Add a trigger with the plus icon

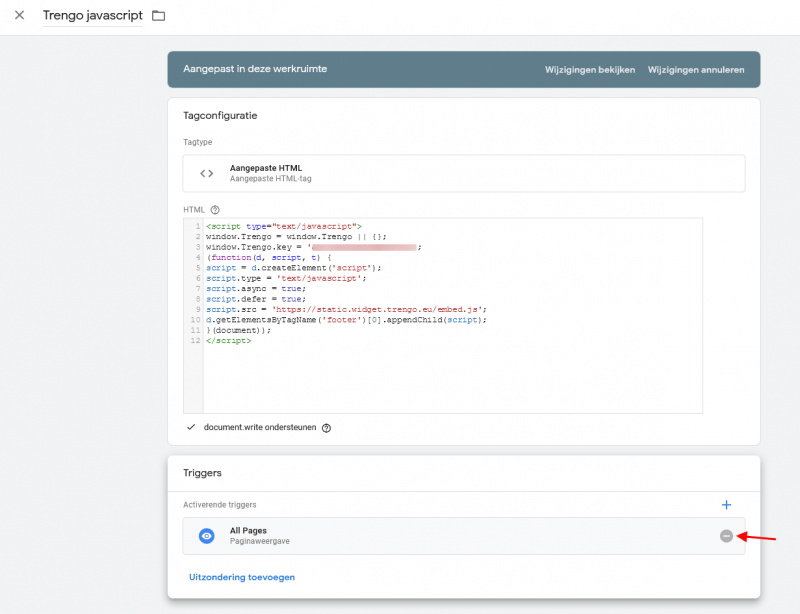point(727,505)
